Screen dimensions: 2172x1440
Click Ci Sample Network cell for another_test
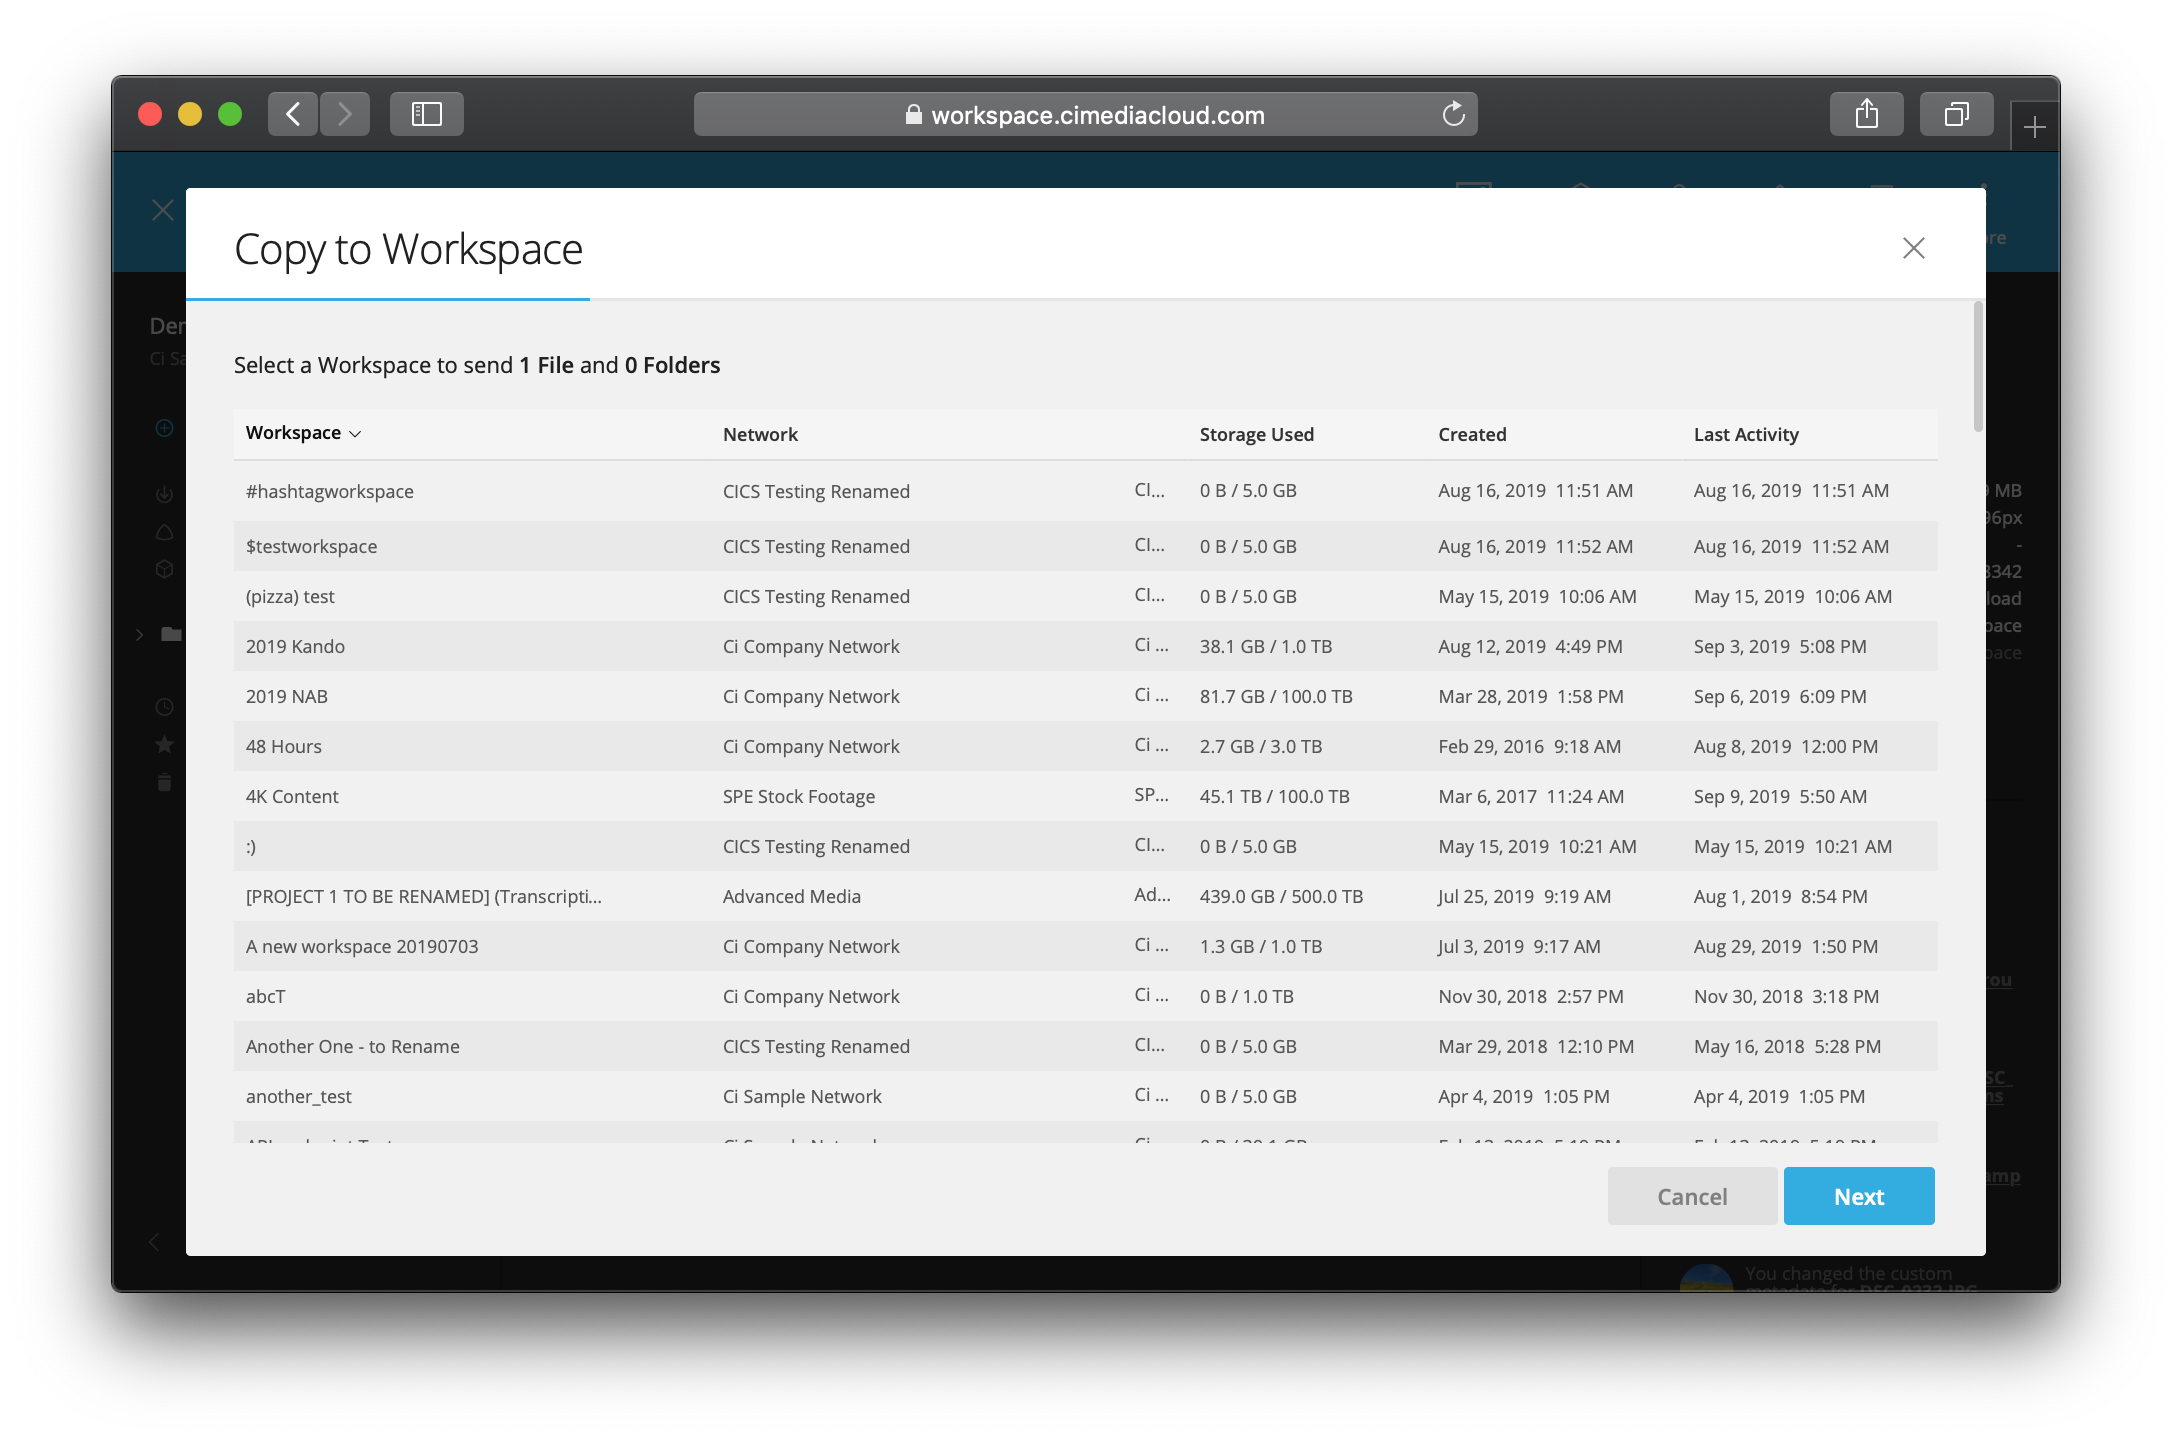[802, 1096]
